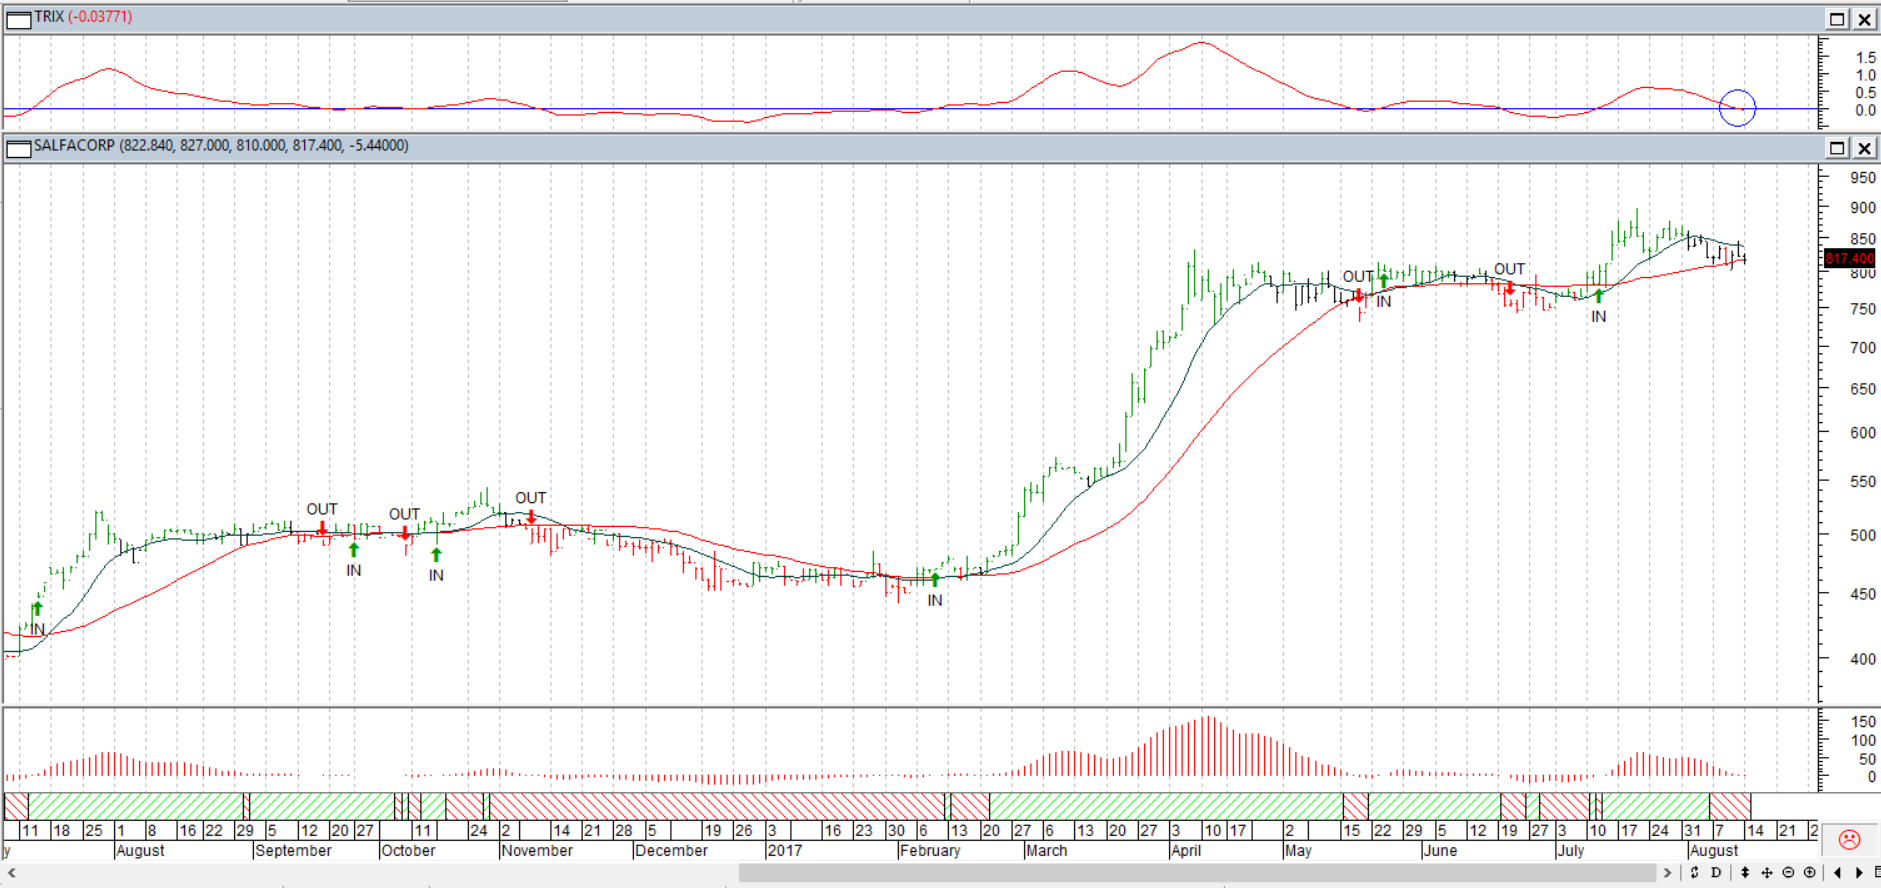Open the TRIX panel window menu icon

click(x=19, y=19)
